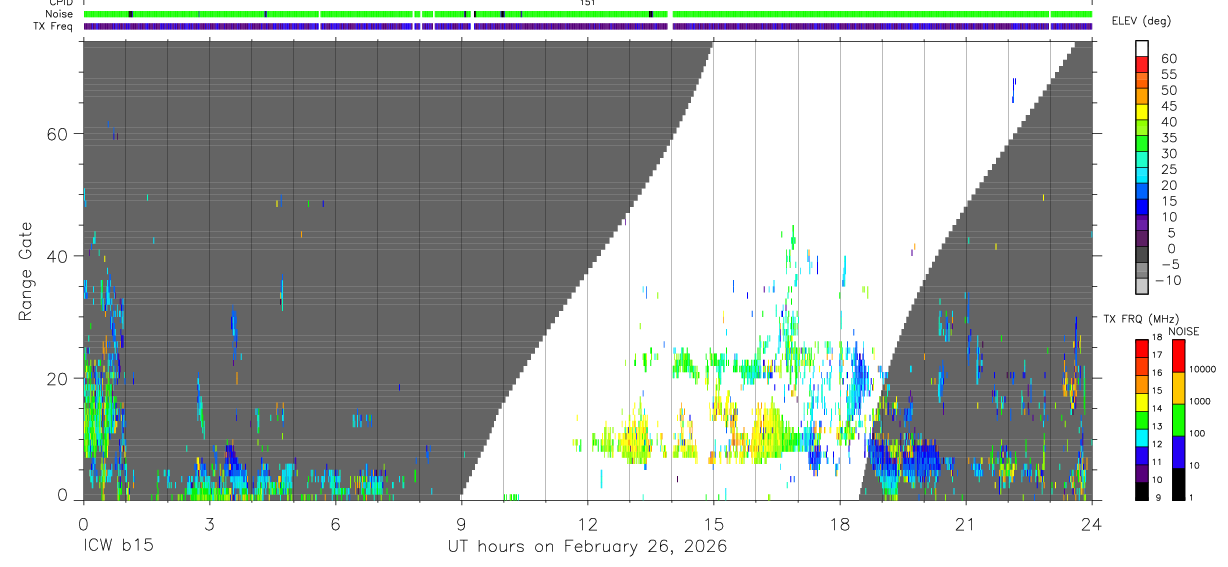Click the blue TX Freq strip above the plot
Viewport: 1228px width, 567px height.
pos(588,26)
